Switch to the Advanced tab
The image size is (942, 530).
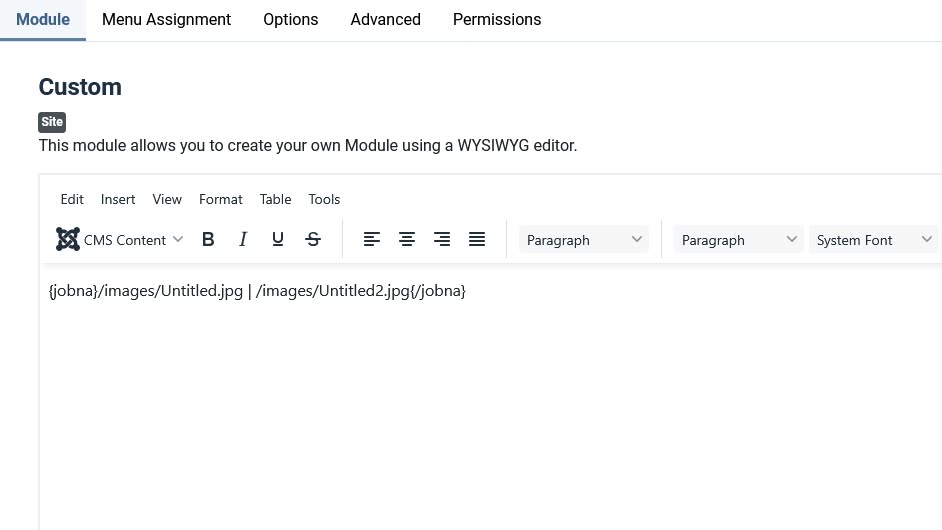(385, 20)
